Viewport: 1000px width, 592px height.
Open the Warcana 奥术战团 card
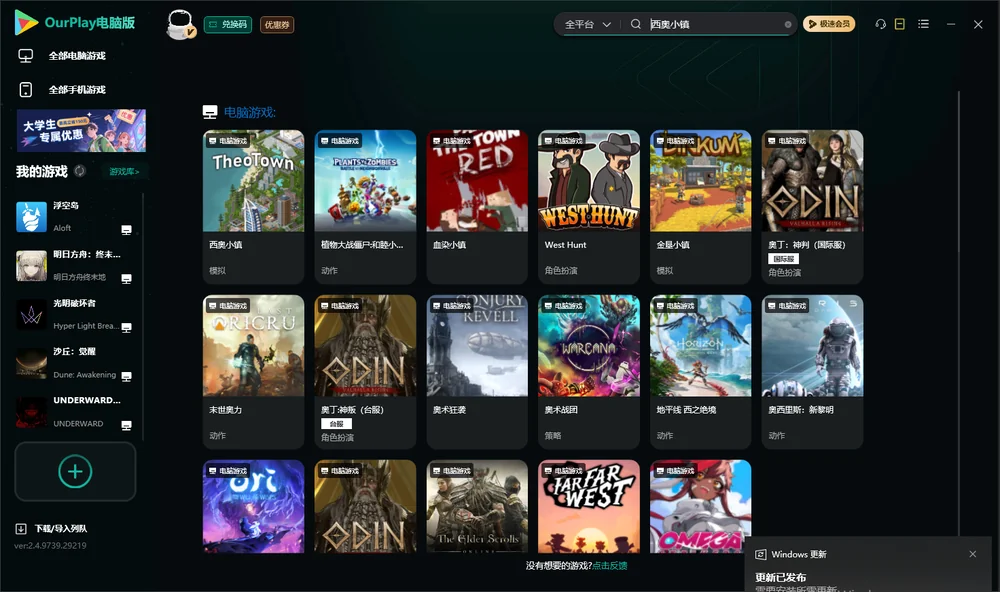[x=589, y=372]
